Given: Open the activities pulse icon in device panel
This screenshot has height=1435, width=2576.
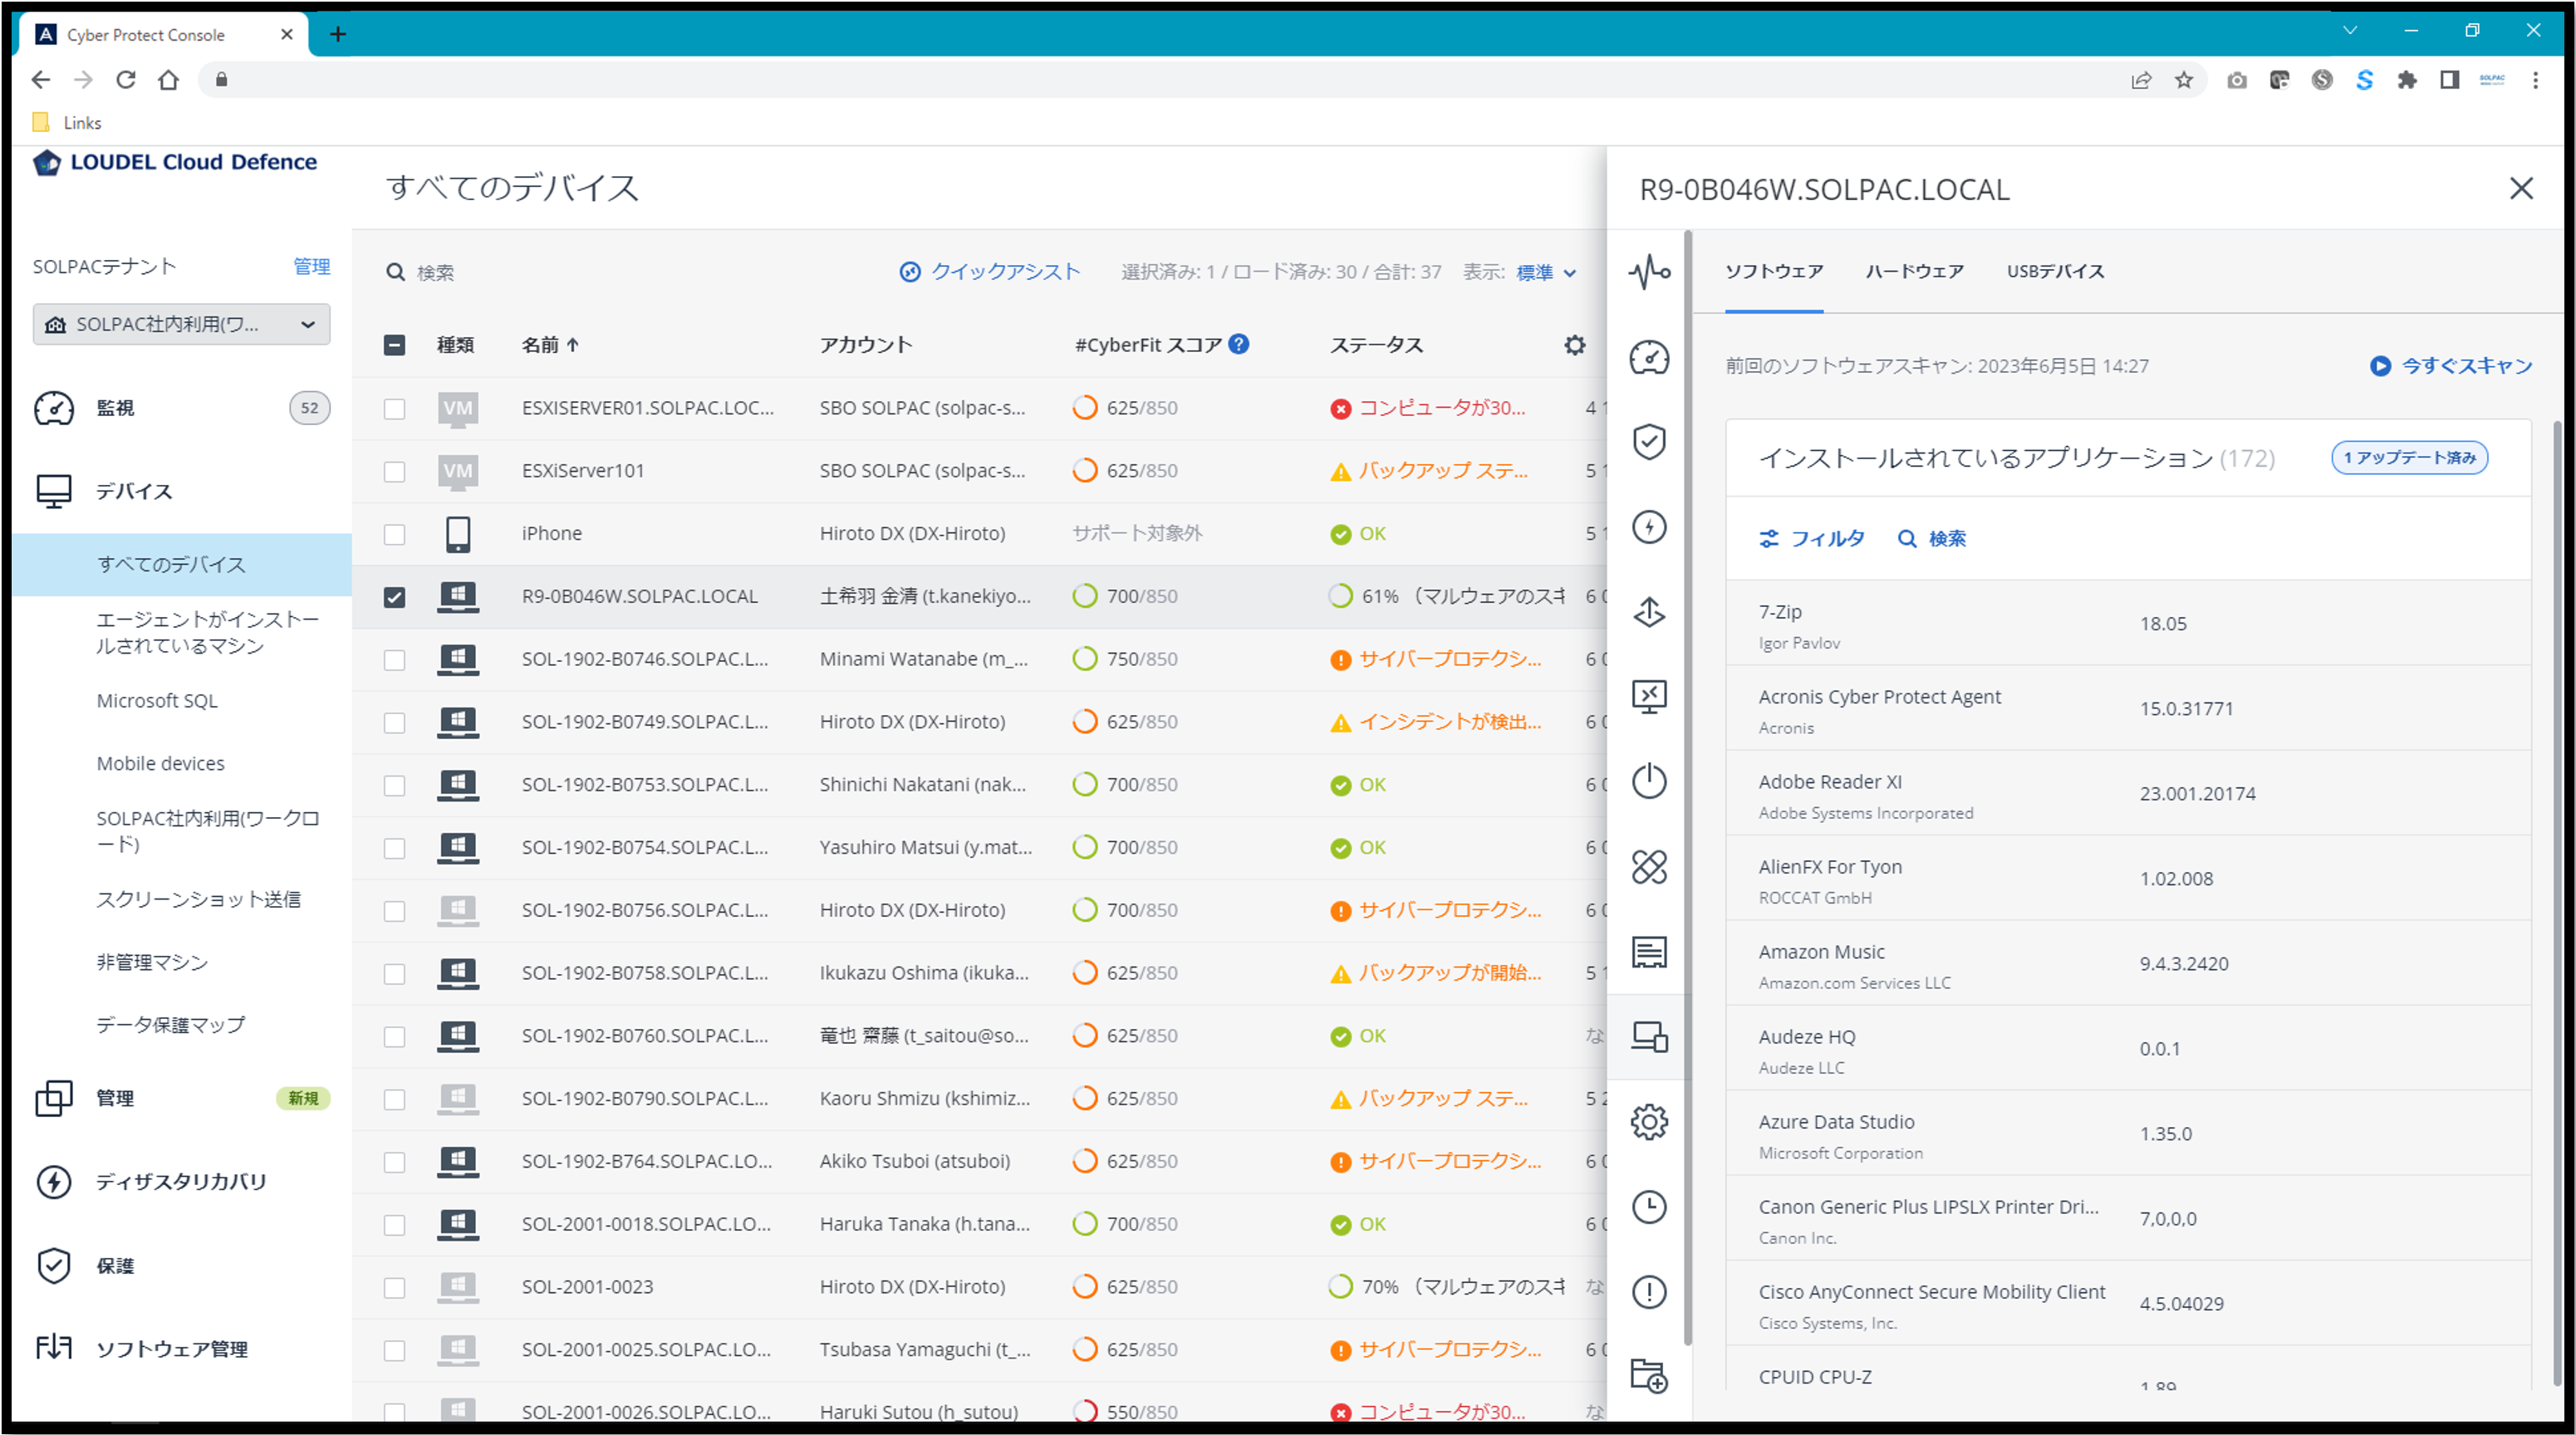Looking at the screenshot, I should (1649, 271).
